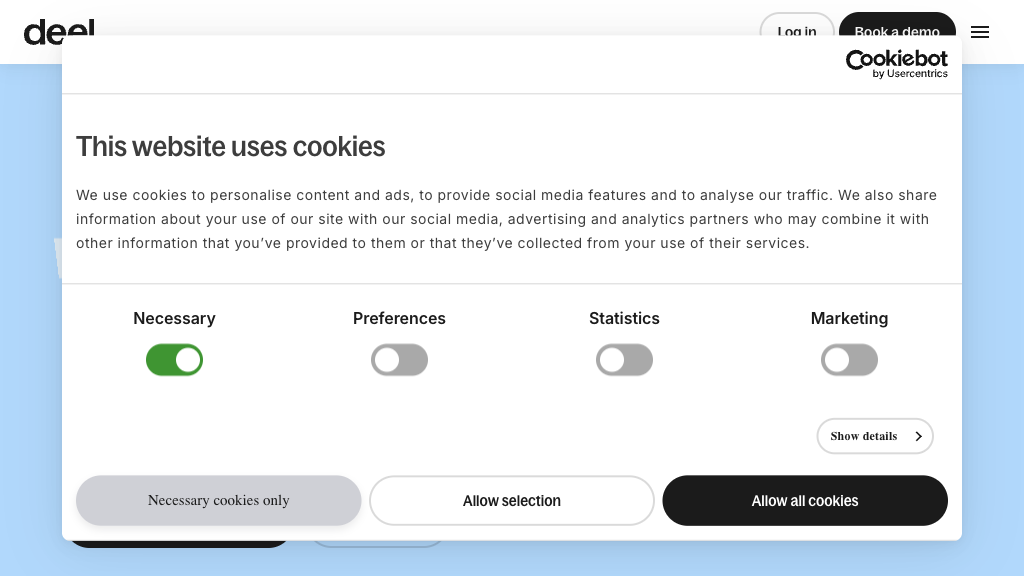This screenshot has height=576, width=1024.
Task: Click the Preferences category label
Action: click(x=399, y=318)
